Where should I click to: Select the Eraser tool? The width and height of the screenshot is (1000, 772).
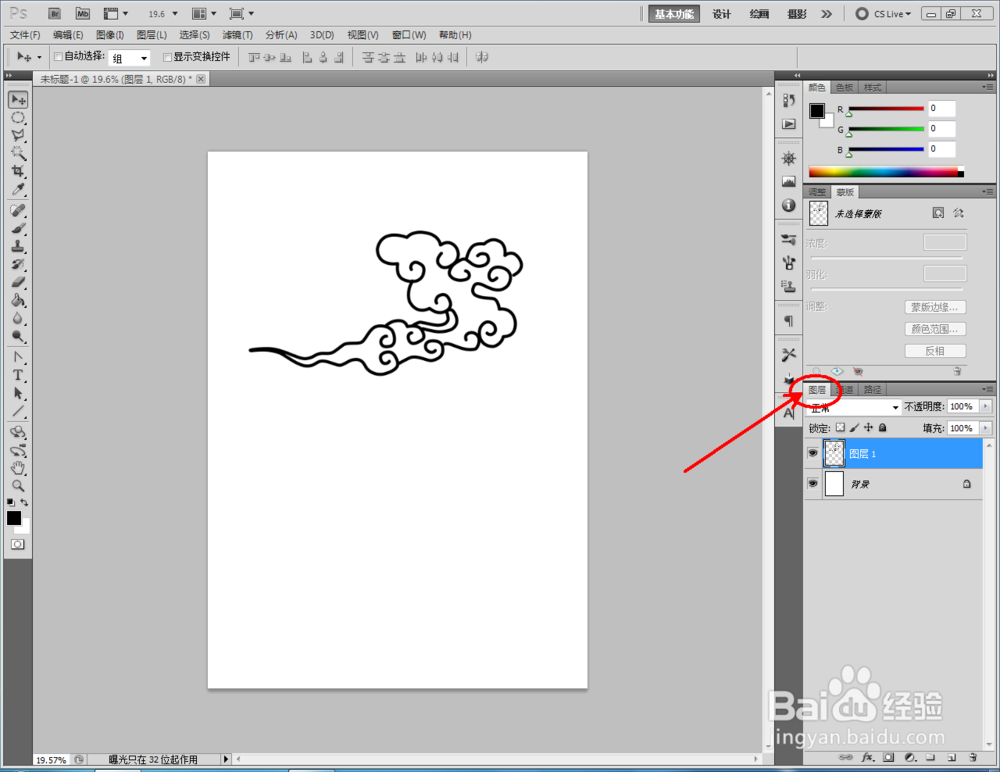coord(18,282)
